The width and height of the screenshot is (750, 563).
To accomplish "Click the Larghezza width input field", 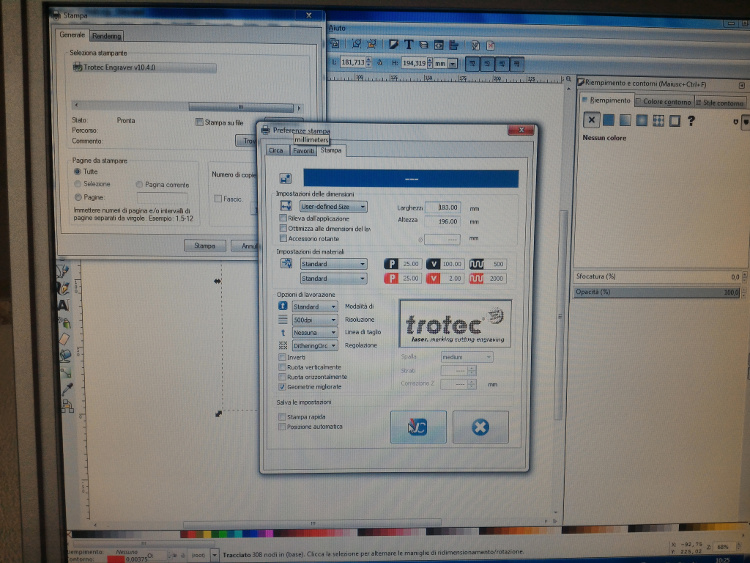I will (x=442, y=207).
